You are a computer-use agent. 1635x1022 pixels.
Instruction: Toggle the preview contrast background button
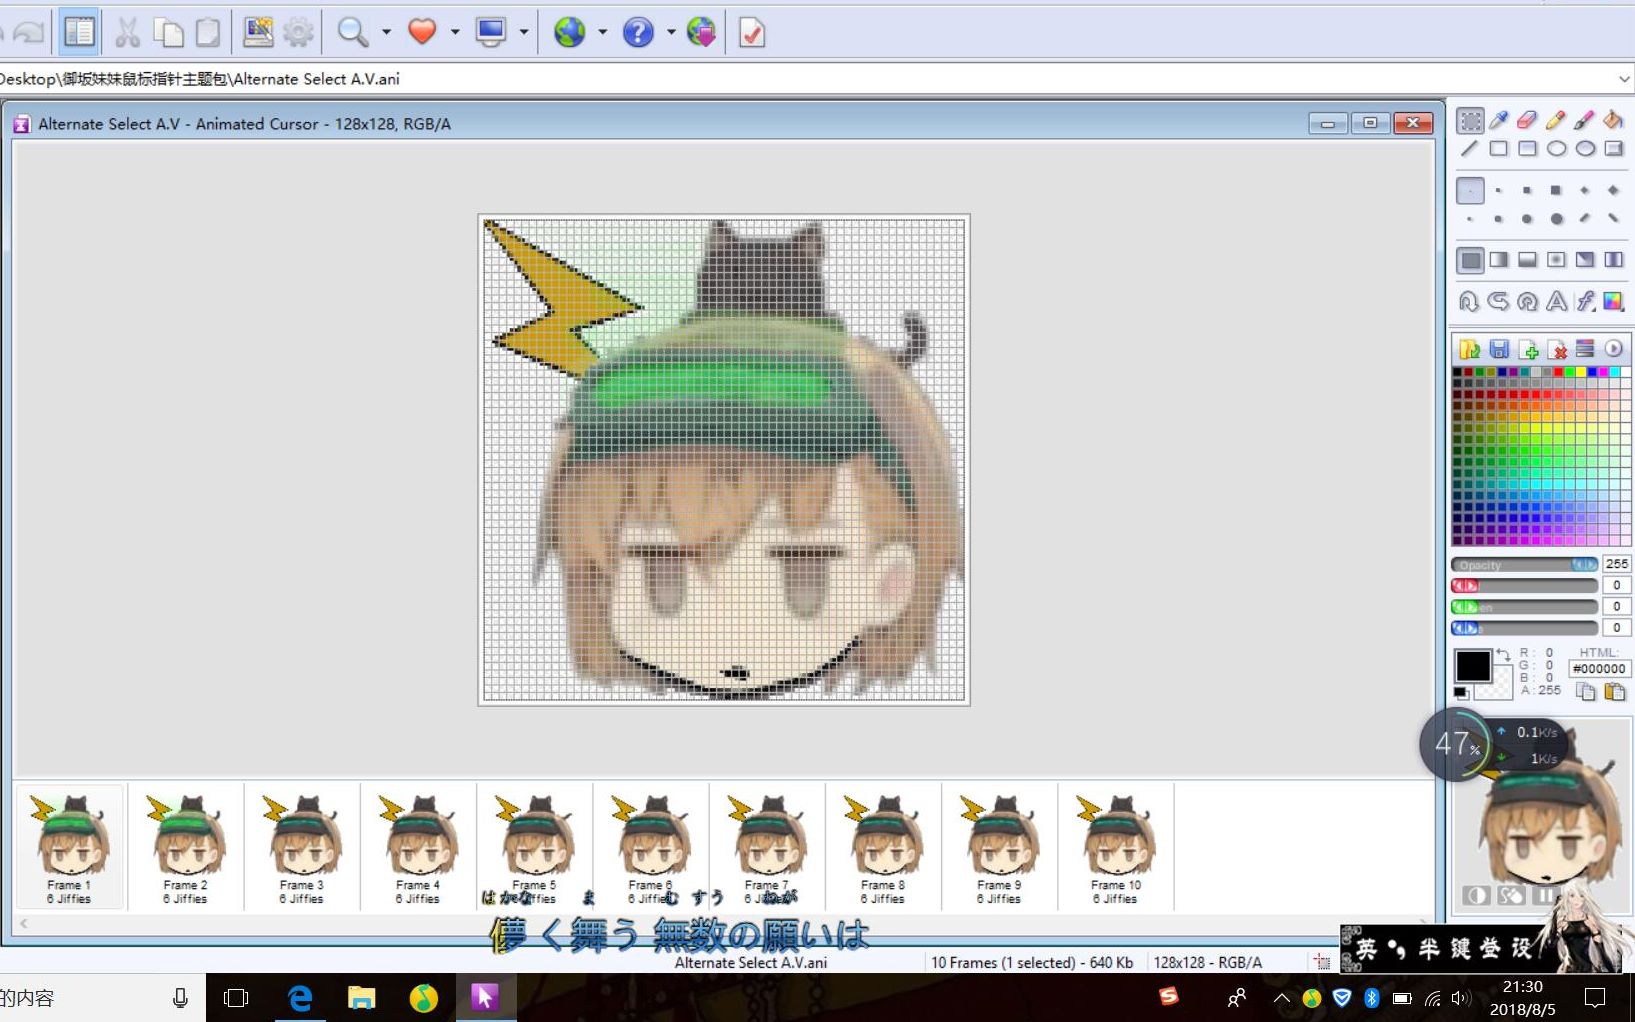(x=1476, y=895)
